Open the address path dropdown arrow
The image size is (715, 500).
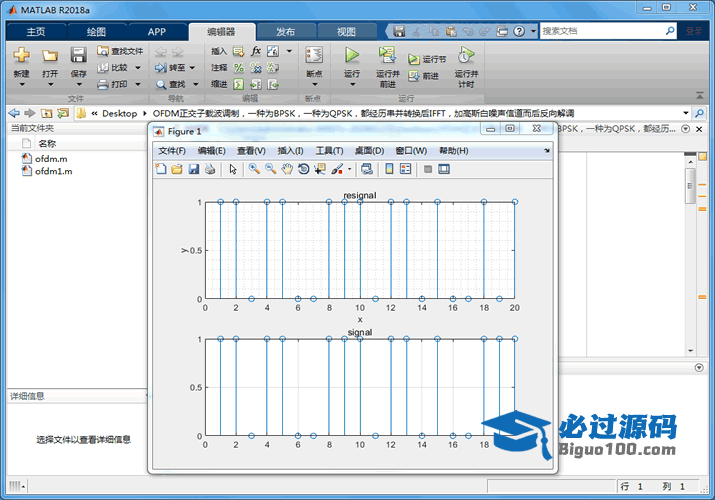click(686, 113)
